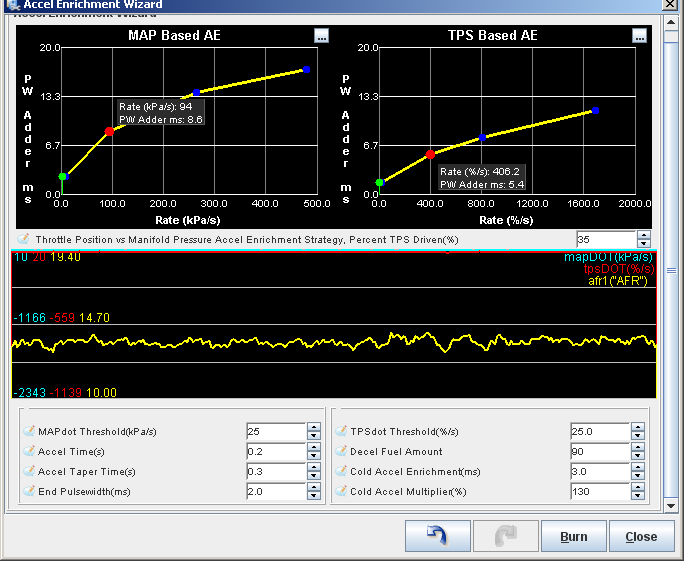Increase the Percent TPS Driven value
This screenshot has height=561, width=684.
tap(643, 236)
